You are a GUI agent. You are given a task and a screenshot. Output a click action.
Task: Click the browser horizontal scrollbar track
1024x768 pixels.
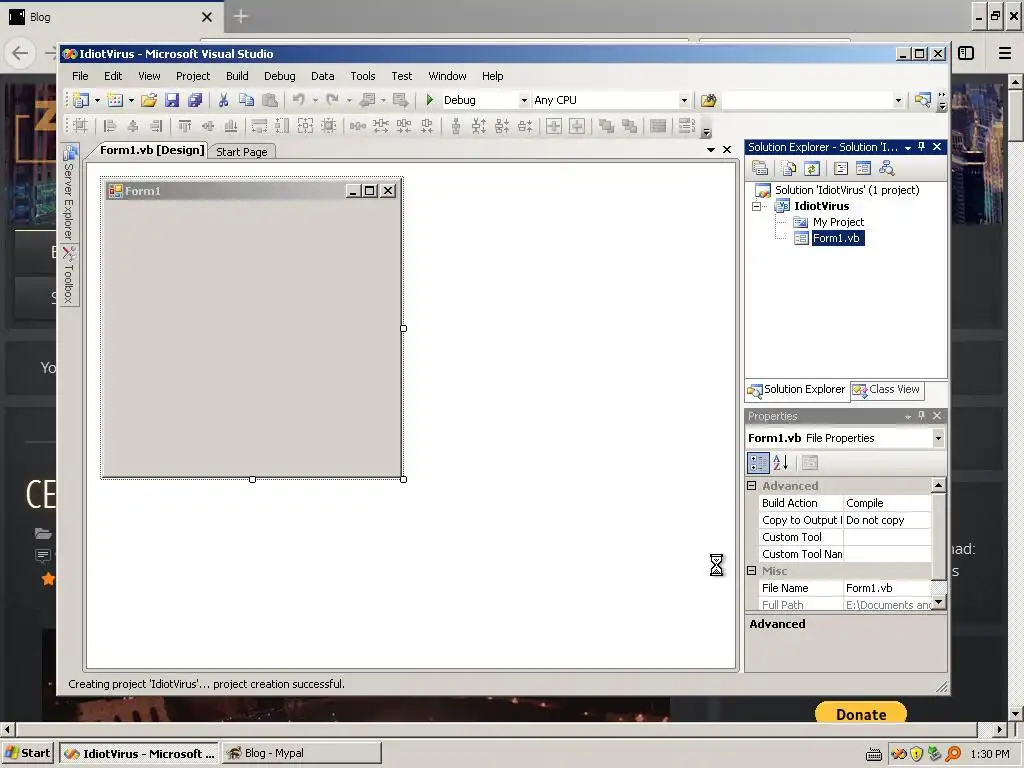pos(496,729)
